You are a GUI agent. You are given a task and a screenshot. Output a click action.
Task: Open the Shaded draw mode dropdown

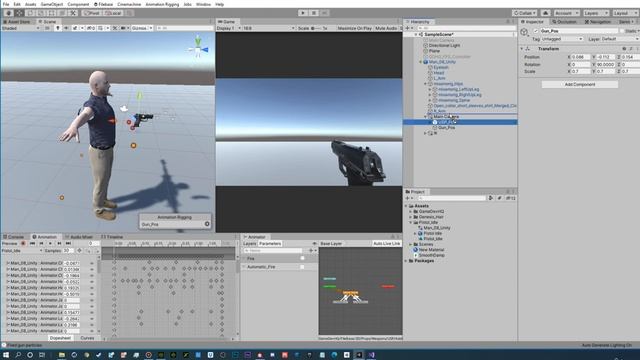tap(21, 28)
